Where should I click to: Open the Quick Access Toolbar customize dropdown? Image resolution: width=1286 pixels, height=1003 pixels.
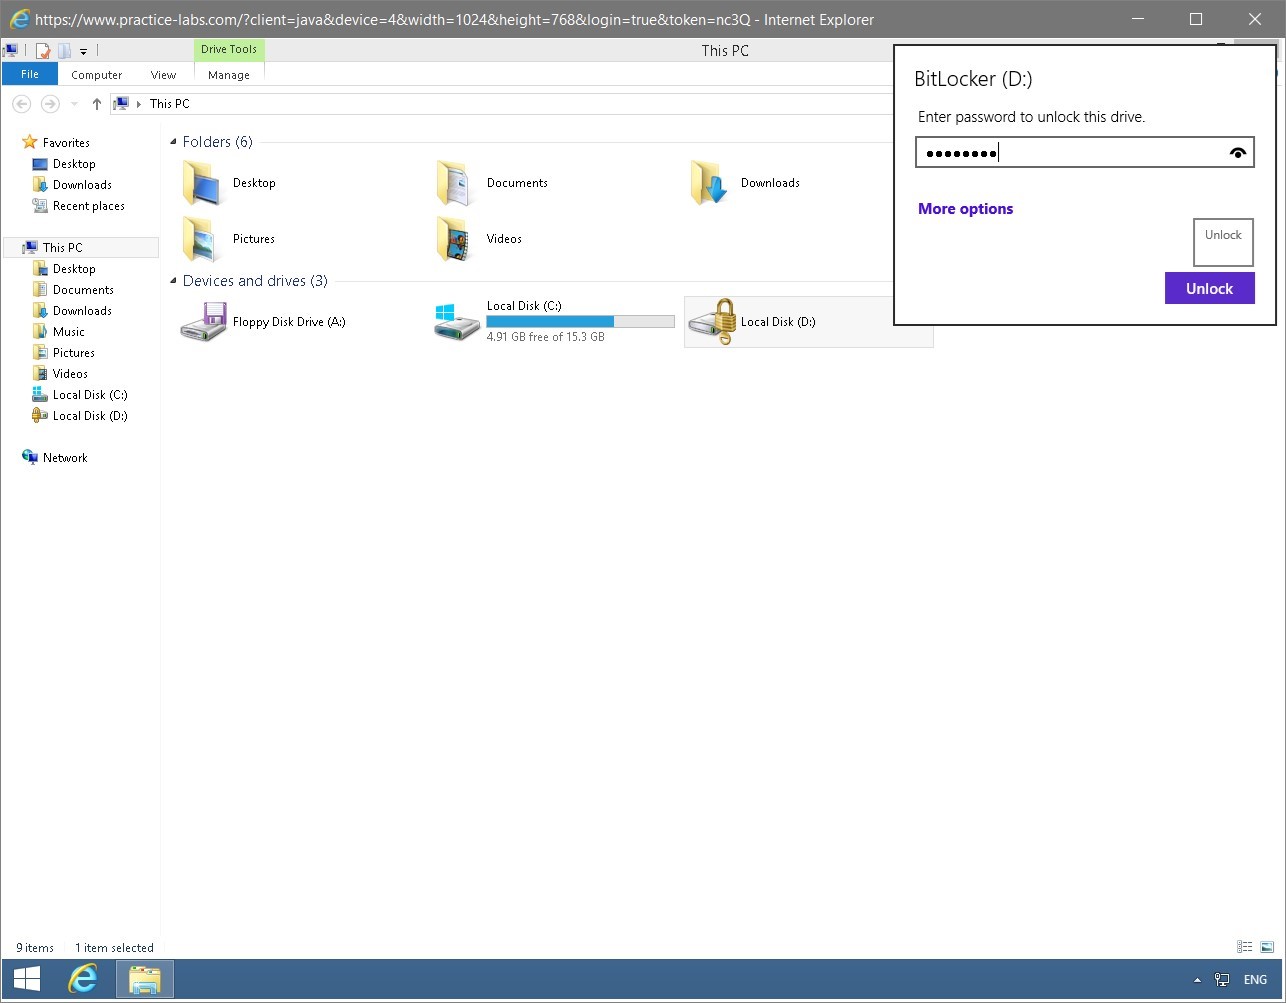coord(83,50)
